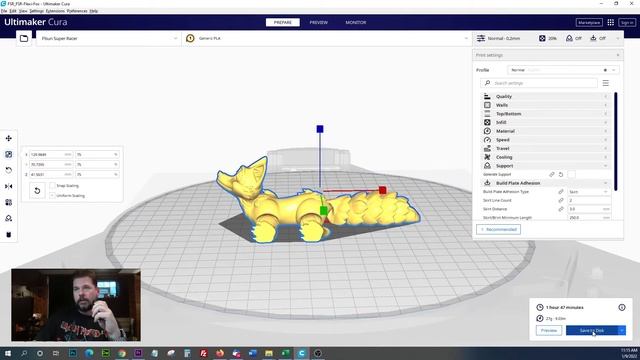The image size is (640, 360).
Task: Collapse Build Plate Adhesion section
Action: tap(546, 183)
